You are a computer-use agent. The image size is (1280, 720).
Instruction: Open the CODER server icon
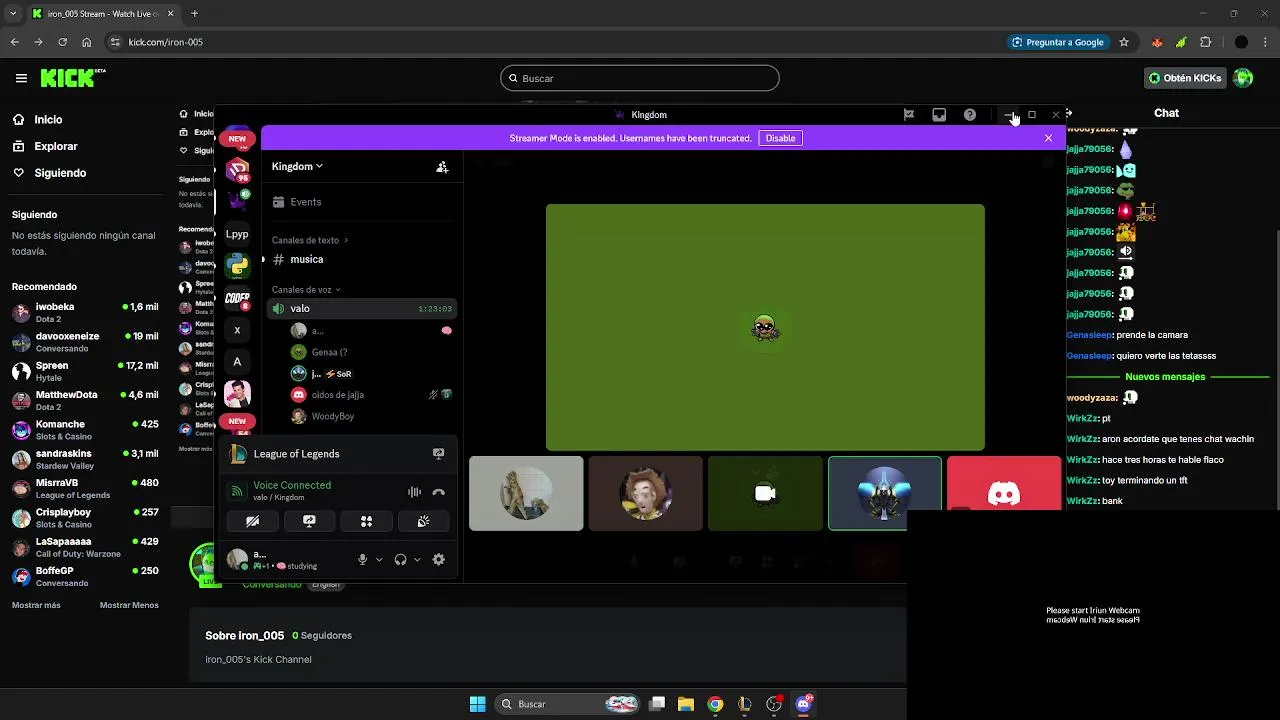click(237, 298)
